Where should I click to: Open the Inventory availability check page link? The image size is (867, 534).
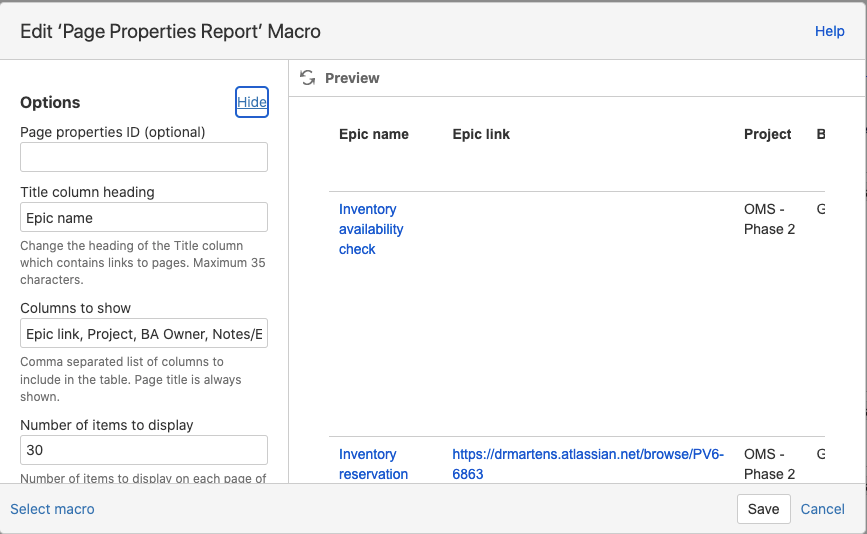(x=371, y=229)
